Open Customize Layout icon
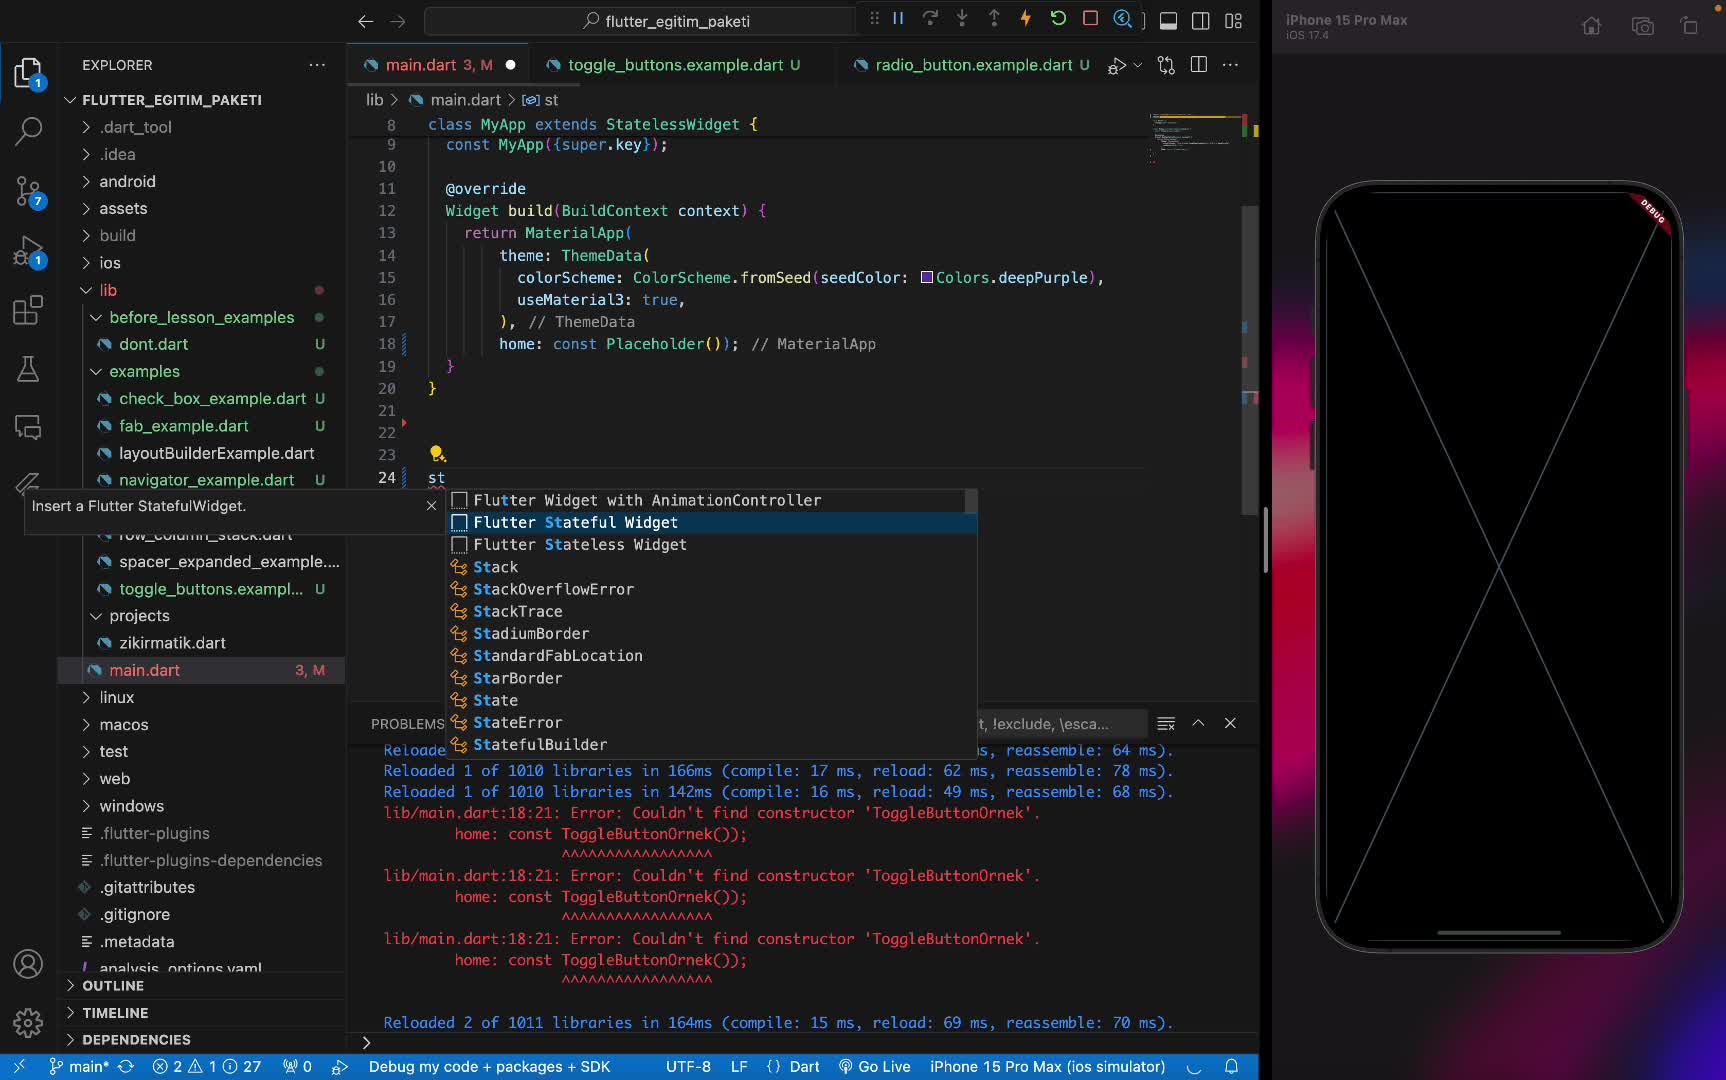This screenshot has height=1080, width=1726. pos(1233,21)
